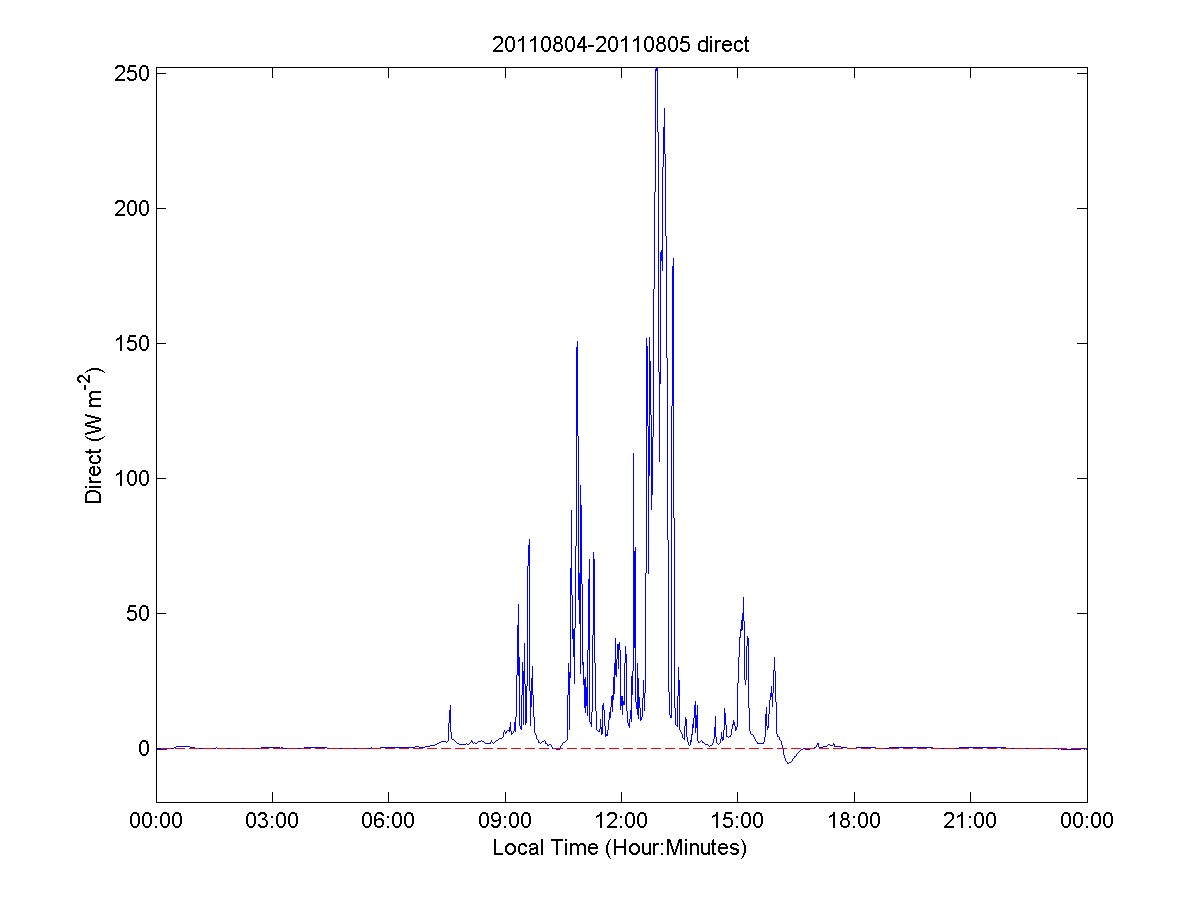Click the 0 y-axis tick label

coord(143,749)
